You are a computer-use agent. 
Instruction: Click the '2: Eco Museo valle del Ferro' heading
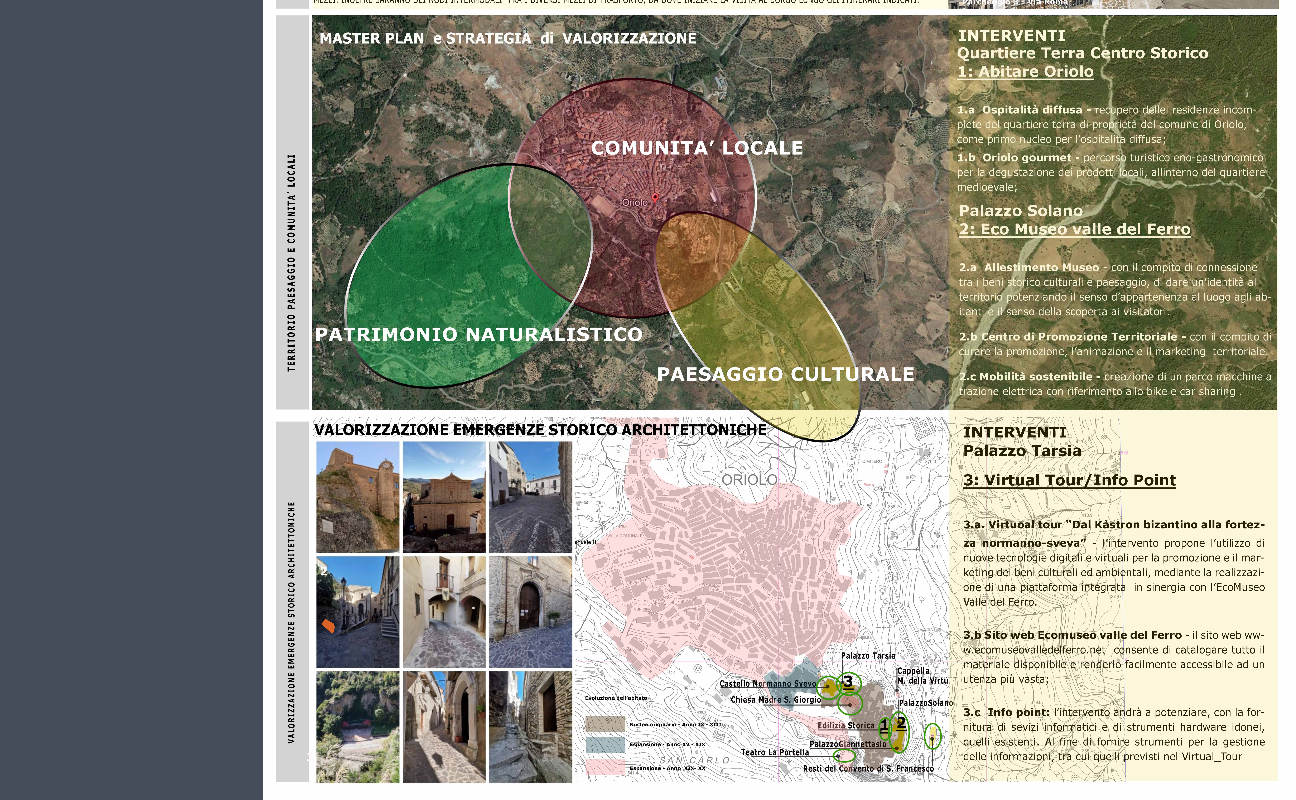(1074, 229)
